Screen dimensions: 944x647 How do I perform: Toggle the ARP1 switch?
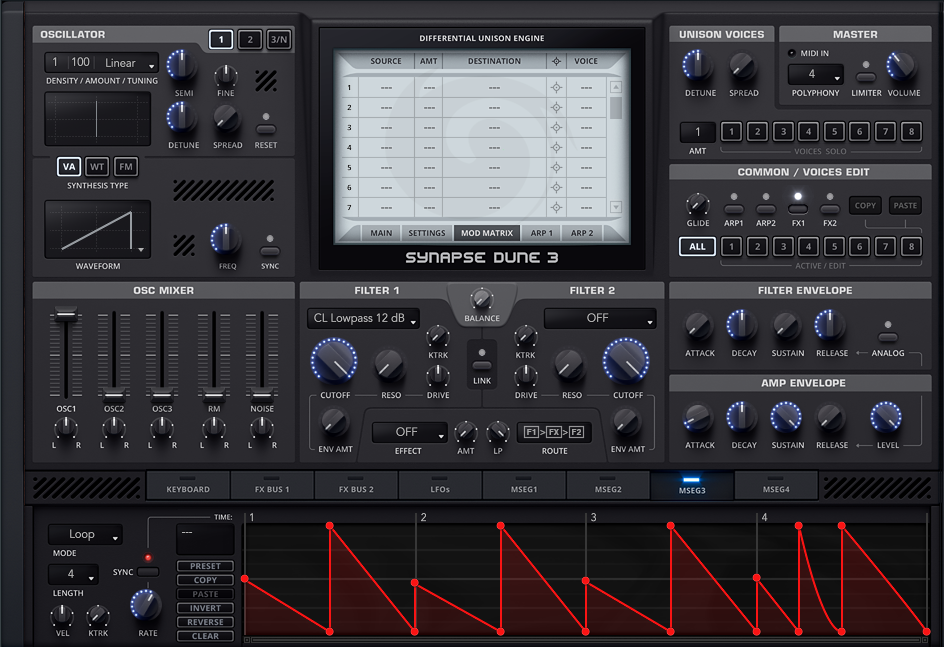coord(733,209)
